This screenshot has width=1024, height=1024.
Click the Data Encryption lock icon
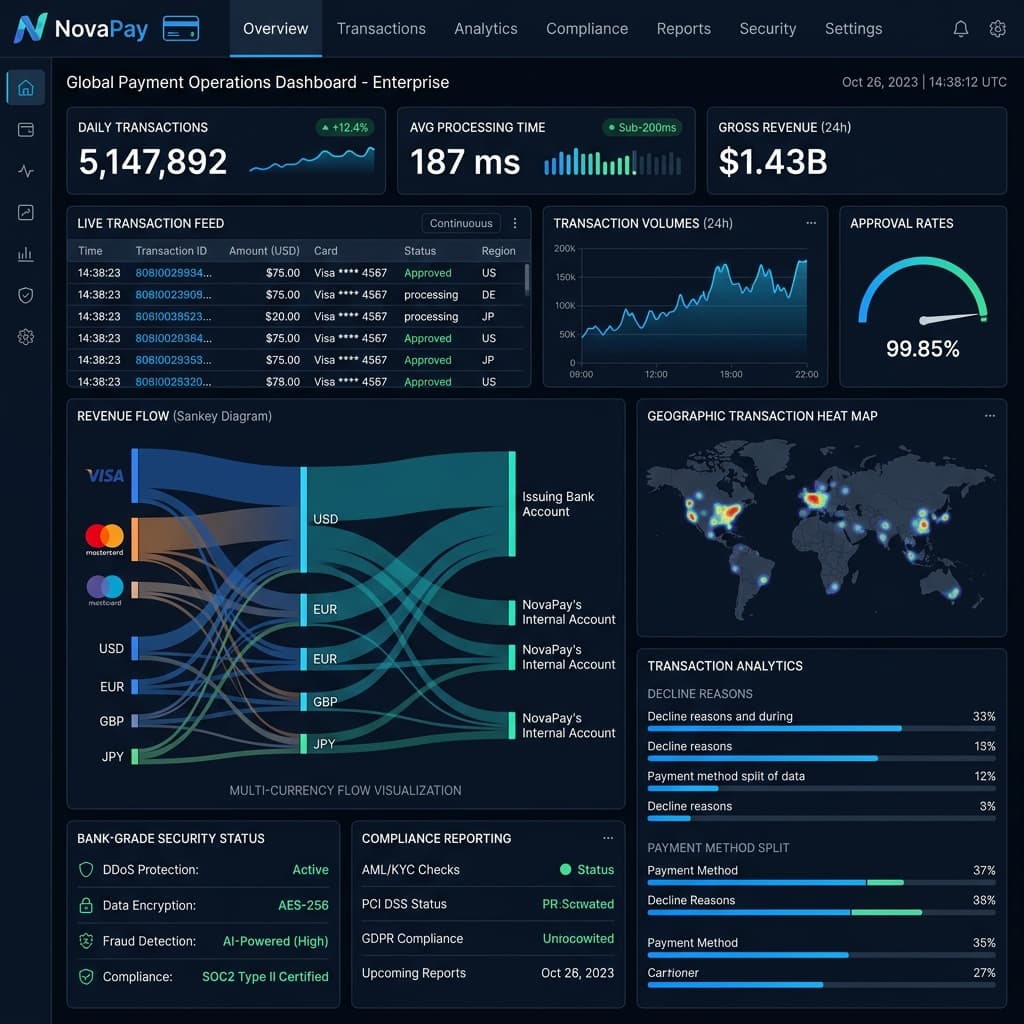(x=86, y=905)
